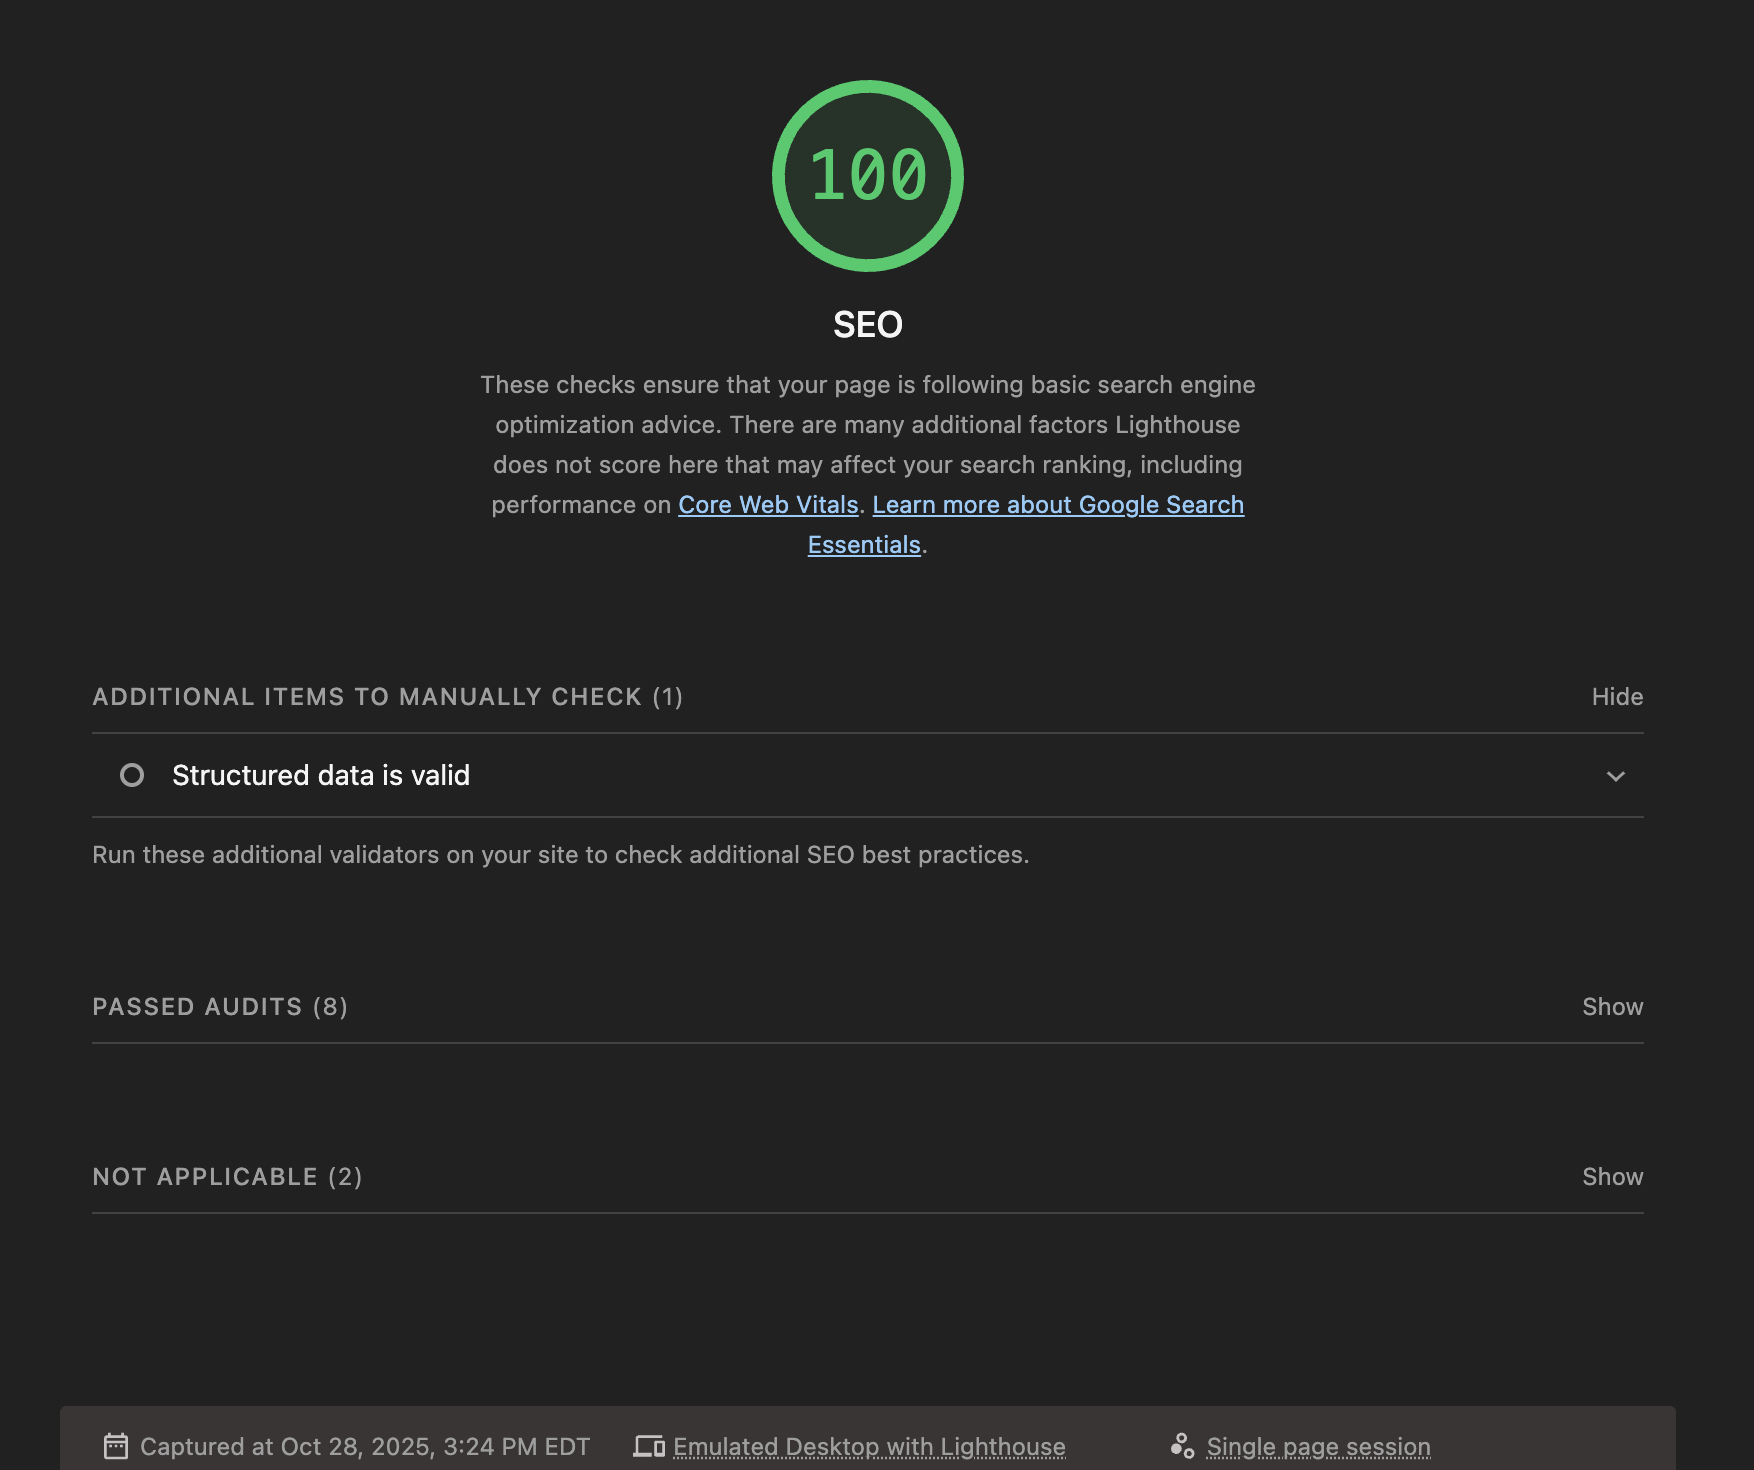The image size is (1754, 1470).
Task: Open the Core Web Vitals link
Action: (x=768, y=505)
